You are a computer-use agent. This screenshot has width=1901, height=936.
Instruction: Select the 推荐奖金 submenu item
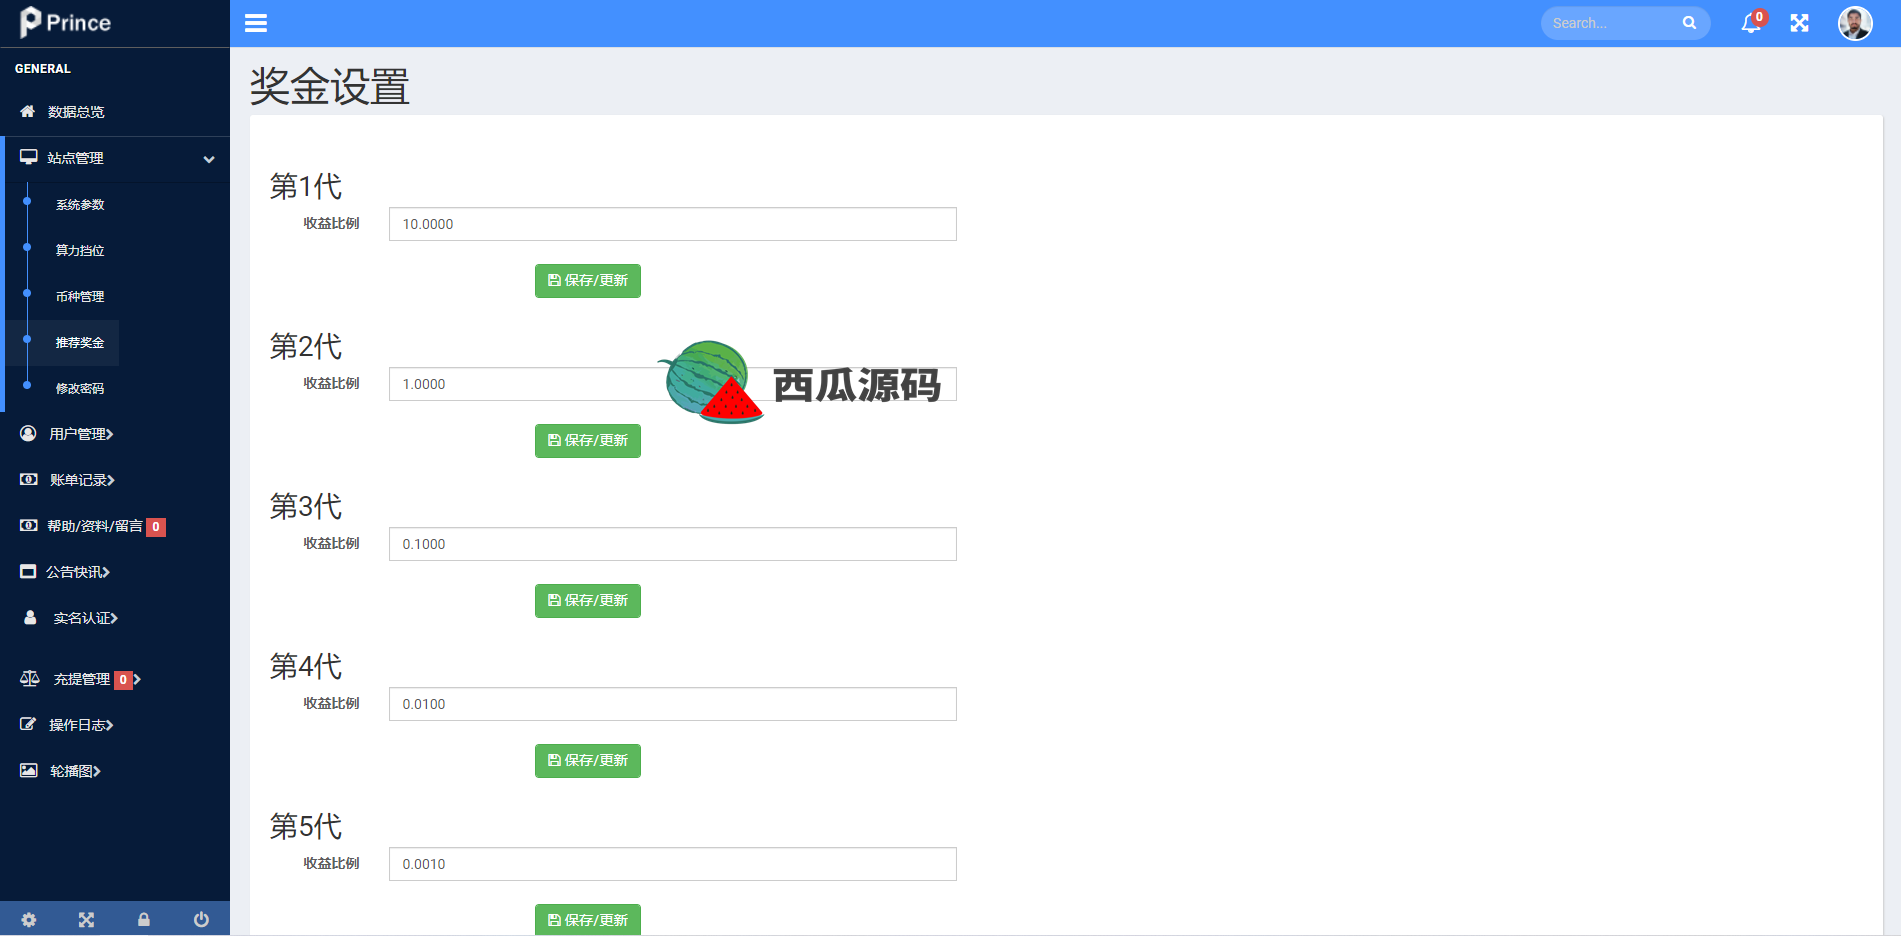pyautogui.click(x=80, y=342)
